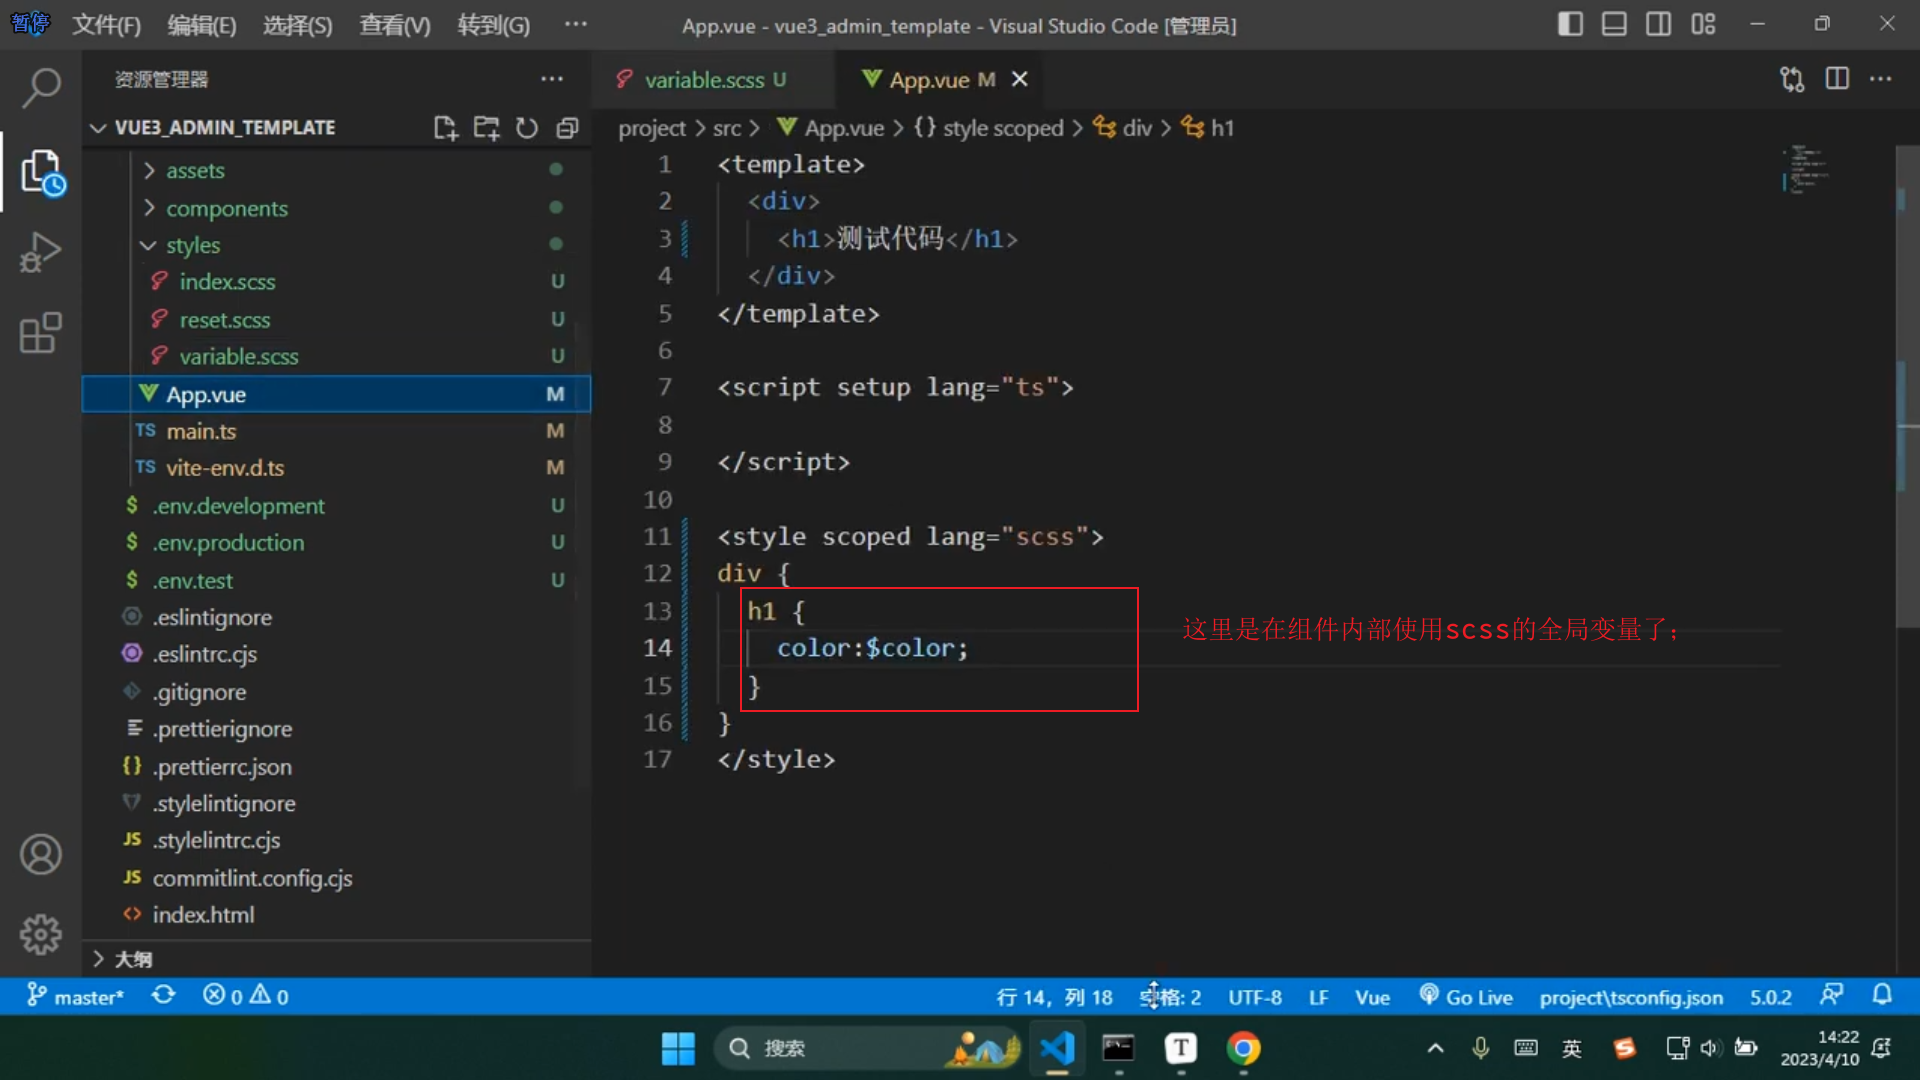Viewport: 1920px width, 1080px height.
Task: Refresh the explorer tree
Action: point(527,128)
